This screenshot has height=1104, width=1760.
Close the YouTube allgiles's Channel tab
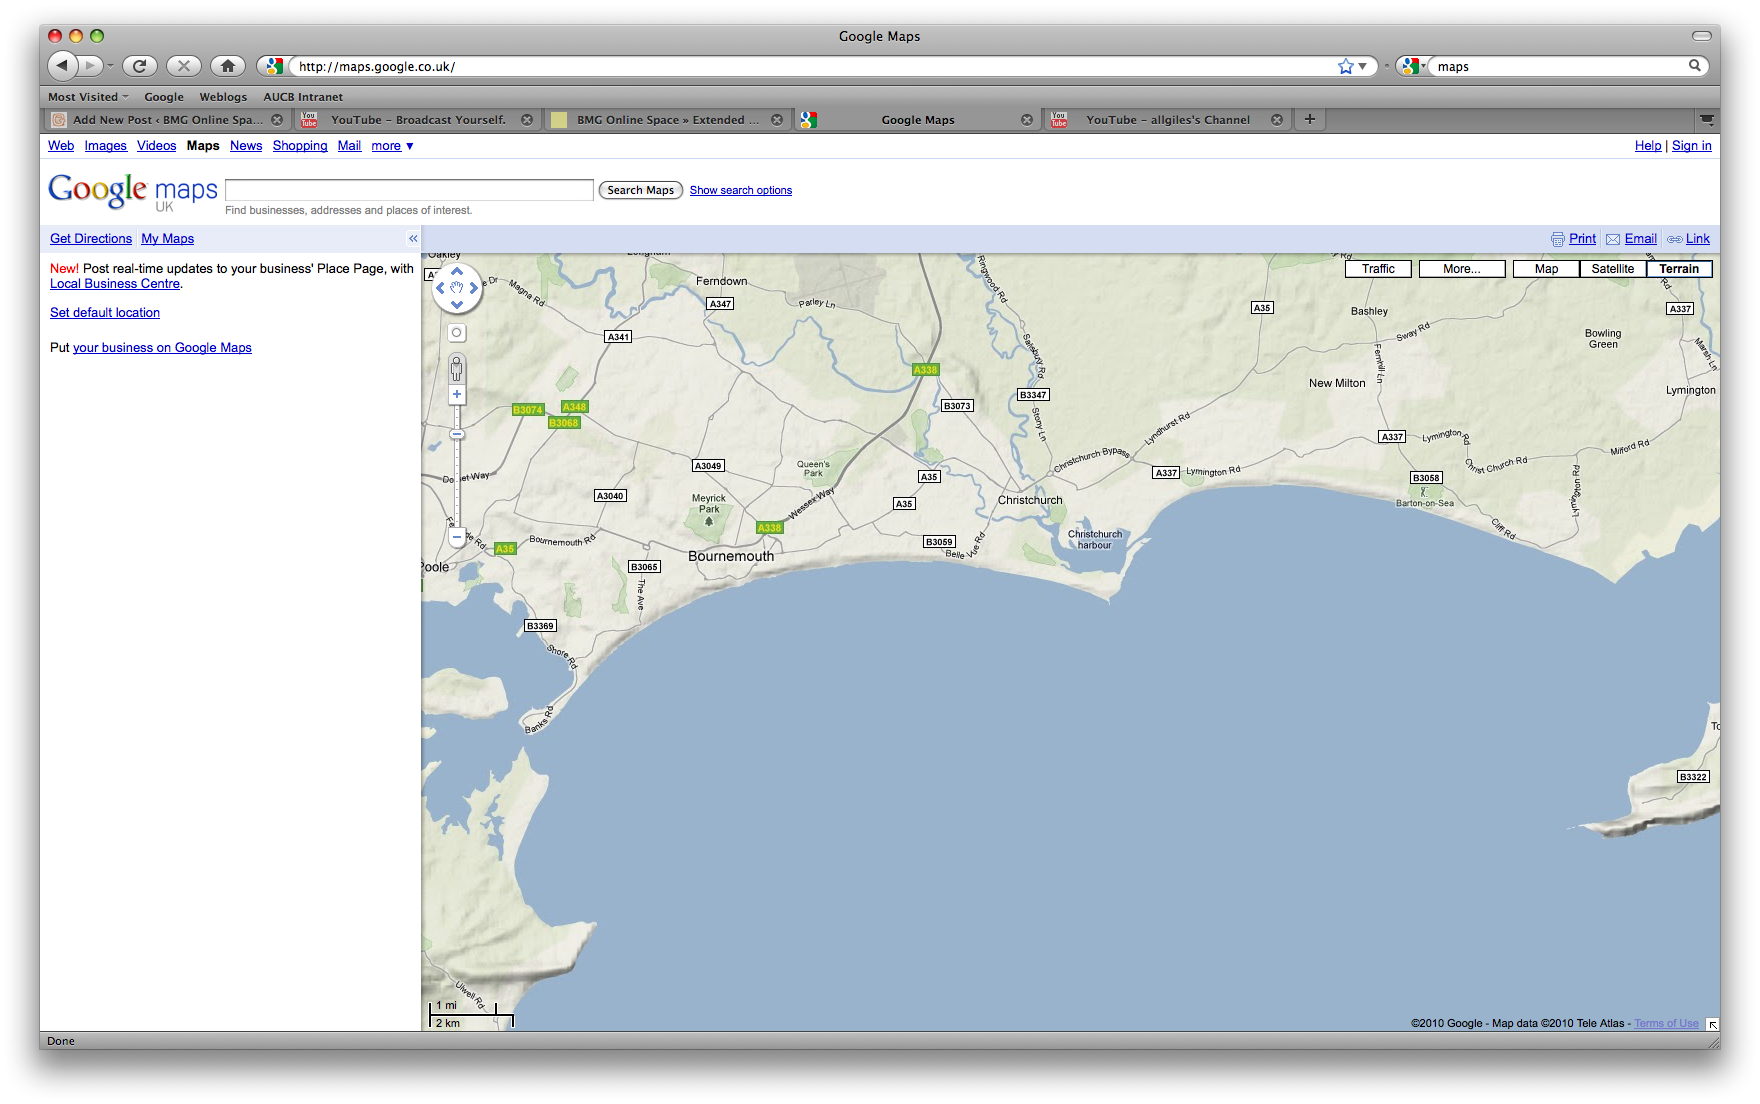click(1277, 120)
